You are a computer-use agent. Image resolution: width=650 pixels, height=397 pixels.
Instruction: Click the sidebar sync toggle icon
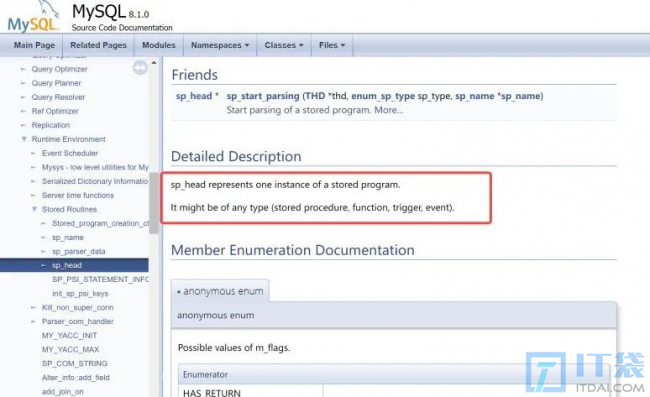(x=140, y=68)
